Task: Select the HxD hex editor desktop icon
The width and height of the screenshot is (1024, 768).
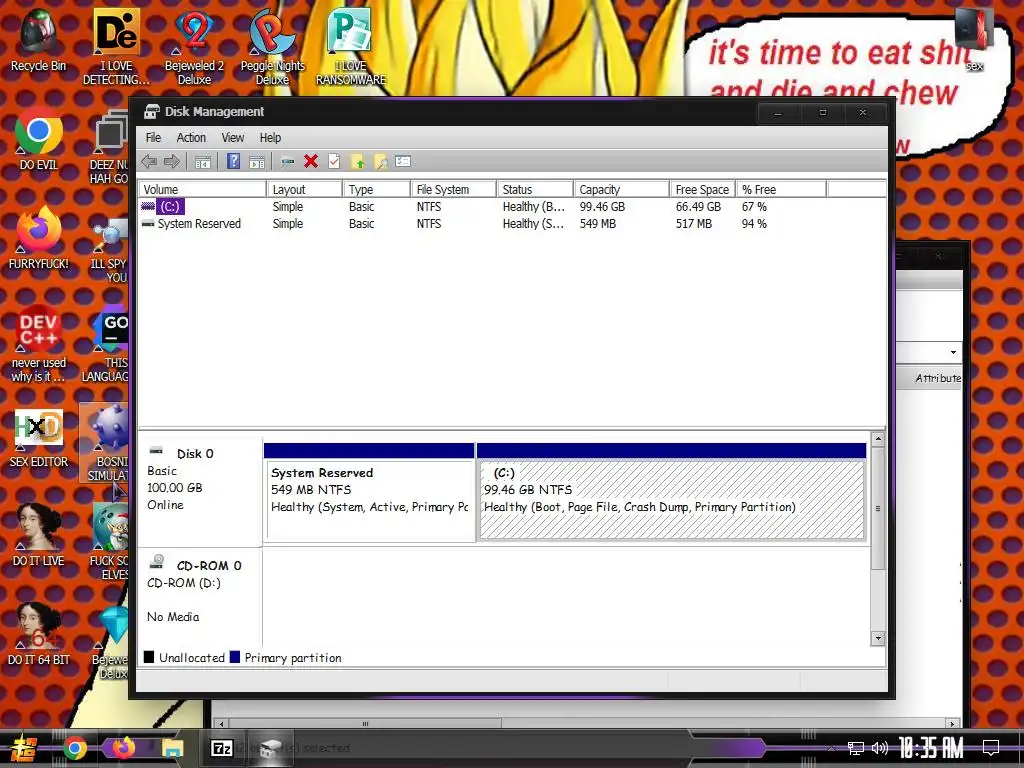Action: 39,438
